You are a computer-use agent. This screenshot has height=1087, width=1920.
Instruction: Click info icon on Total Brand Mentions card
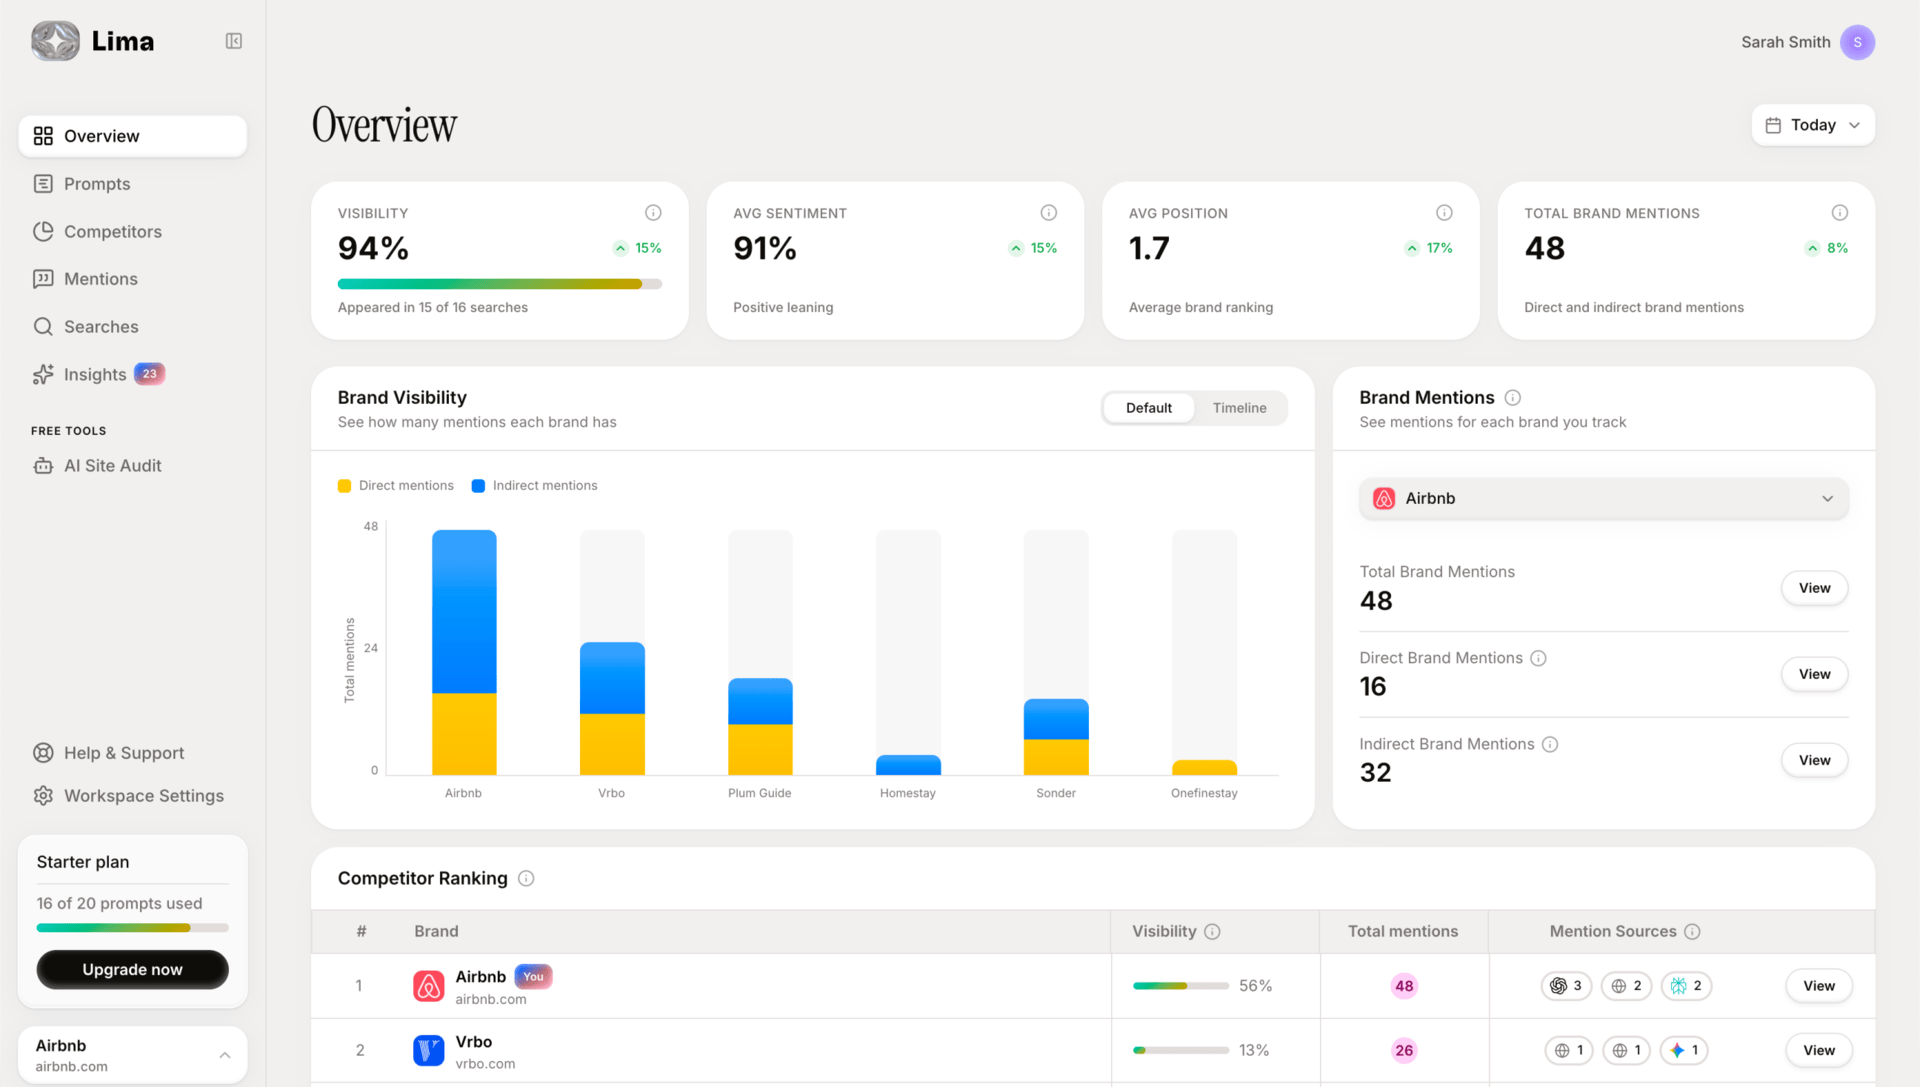(1840, 213)
